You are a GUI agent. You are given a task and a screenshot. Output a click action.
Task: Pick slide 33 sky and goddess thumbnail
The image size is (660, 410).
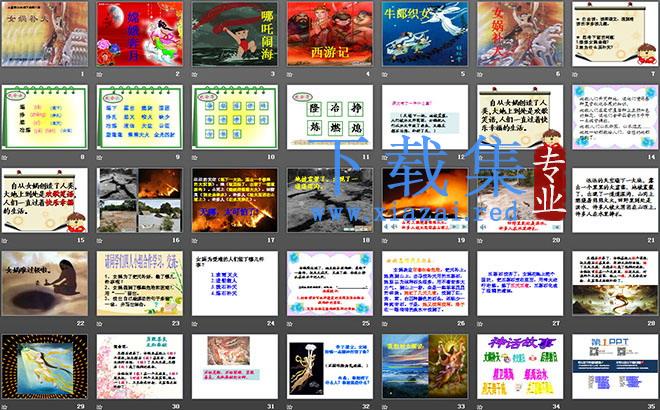425,367
